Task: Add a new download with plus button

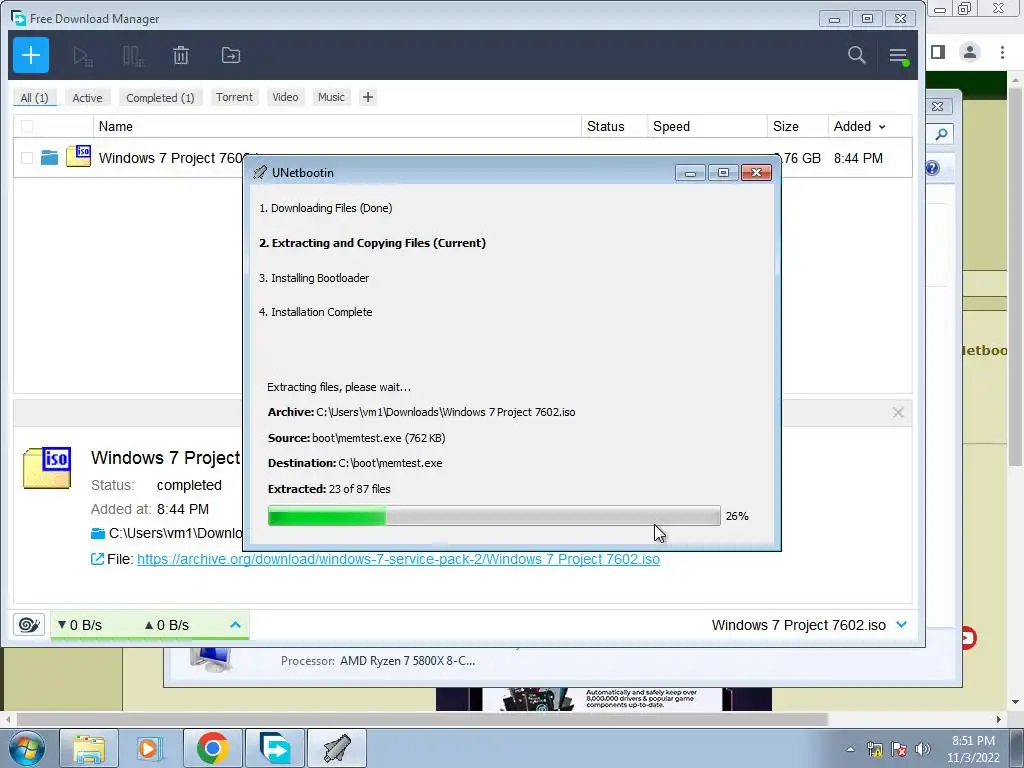Action: [31, 56]
